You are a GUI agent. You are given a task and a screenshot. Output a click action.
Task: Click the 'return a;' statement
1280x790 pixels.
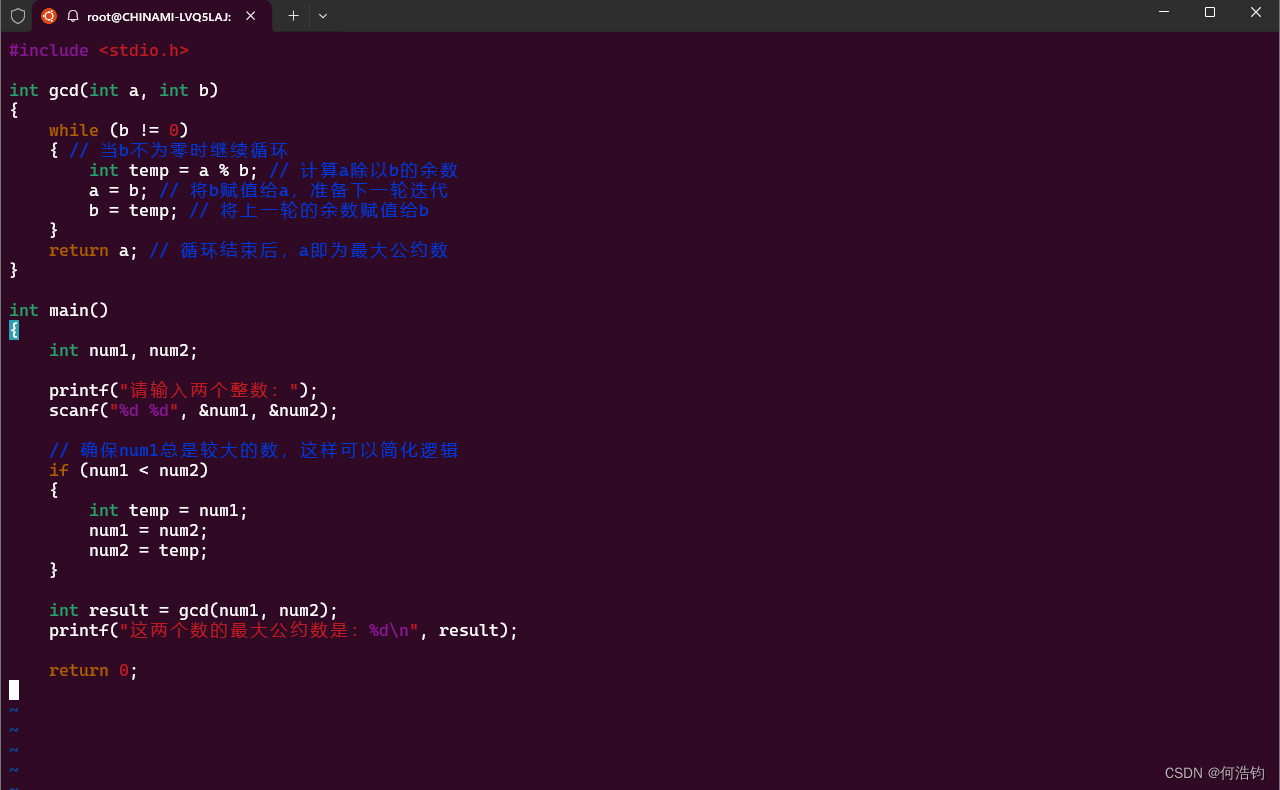tap(94, 250)
